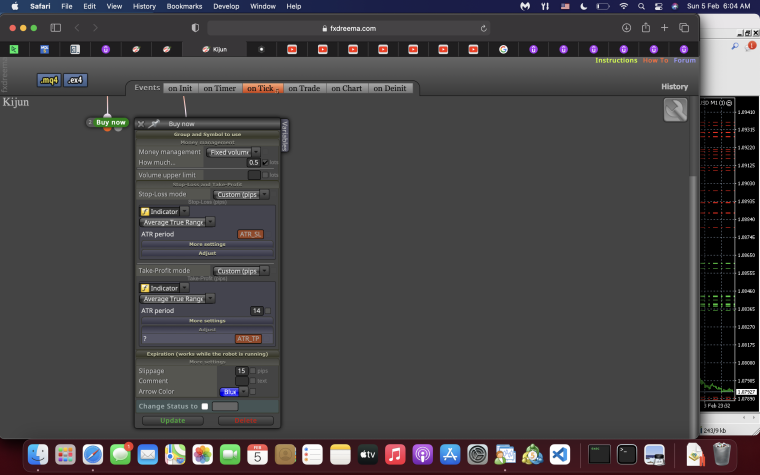Reload the fxdreema.com page

coord(483,29)
